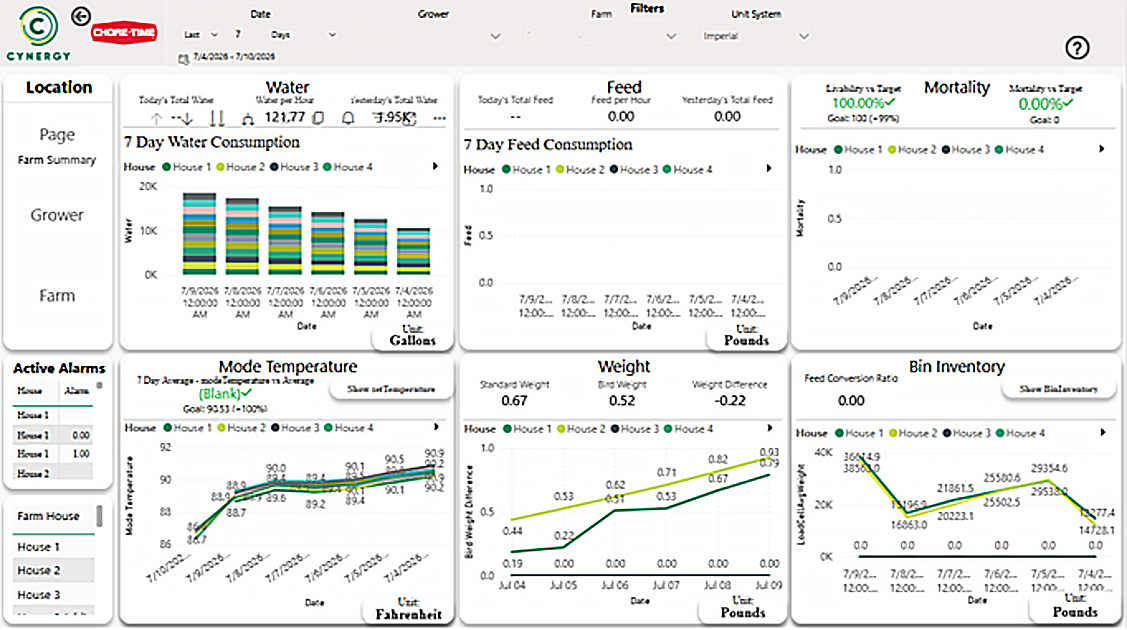This screenshot has height=630, width=1127.
Task: Toggle House 1 in Water chart legend
Action: [187, 167]
